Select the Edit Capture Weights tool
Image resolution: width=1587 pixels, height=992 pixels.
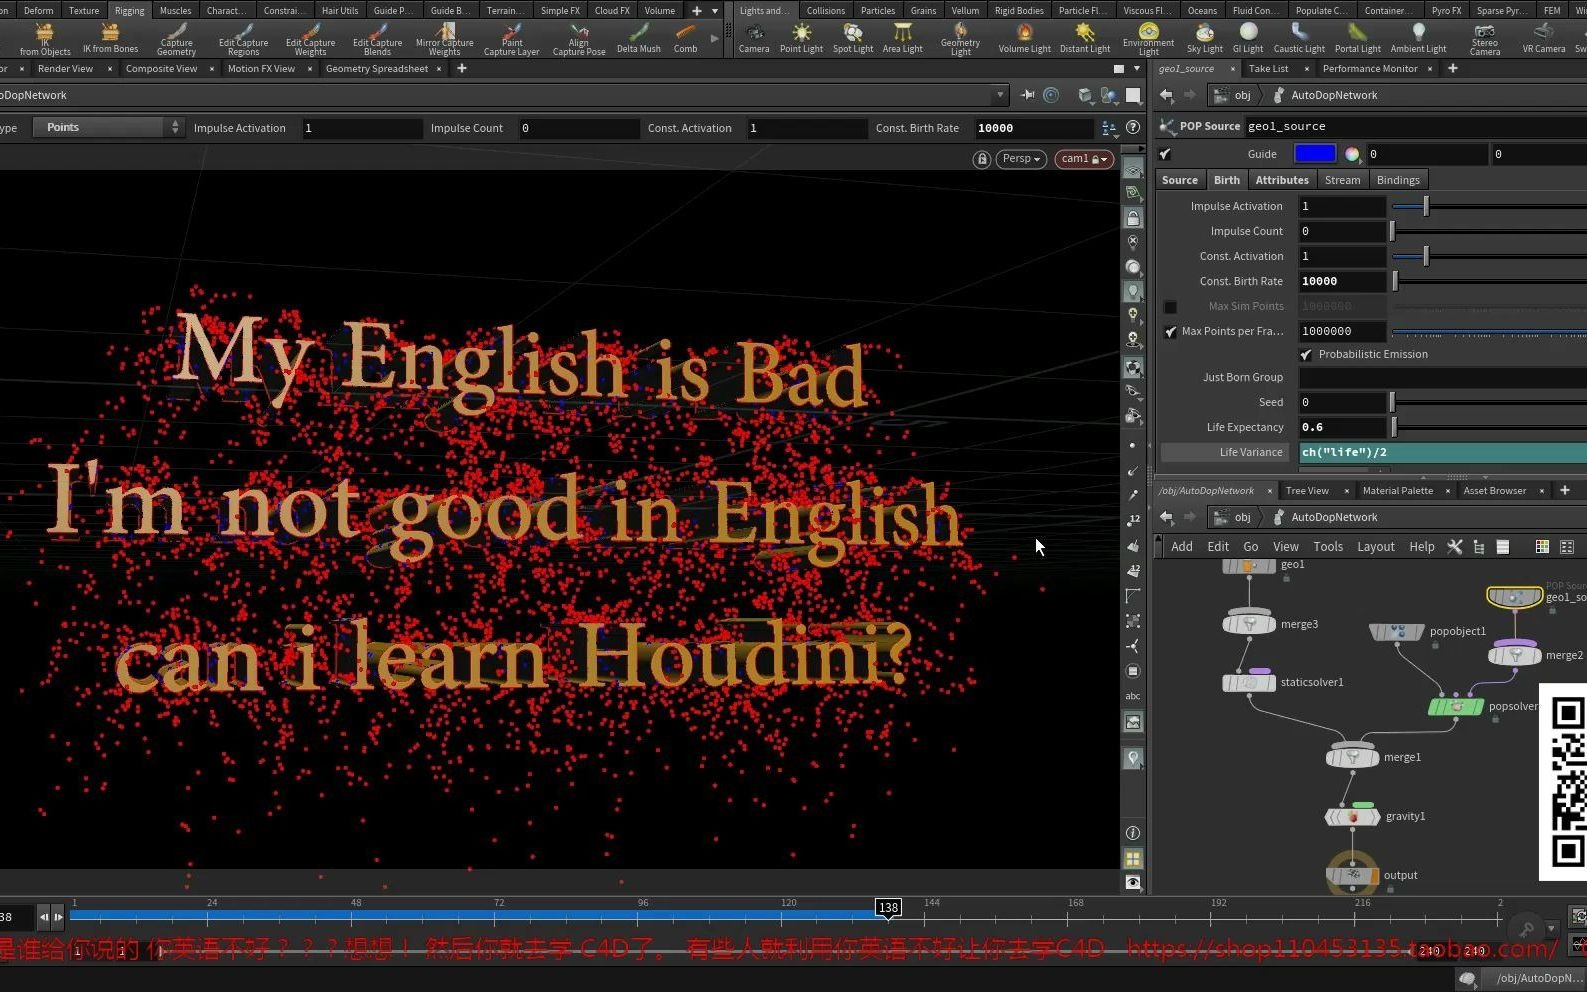coord(310,40)
